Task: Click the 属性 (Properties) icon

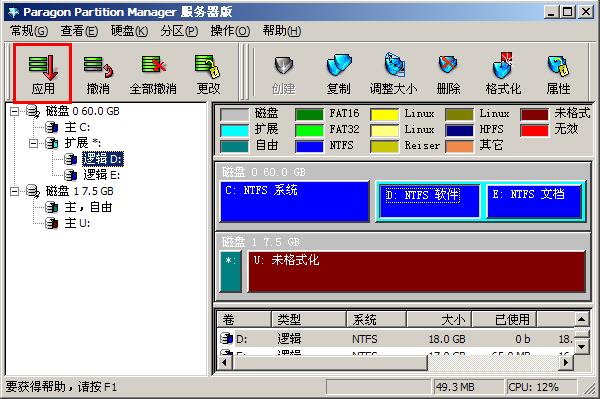Action: [558, 66]
